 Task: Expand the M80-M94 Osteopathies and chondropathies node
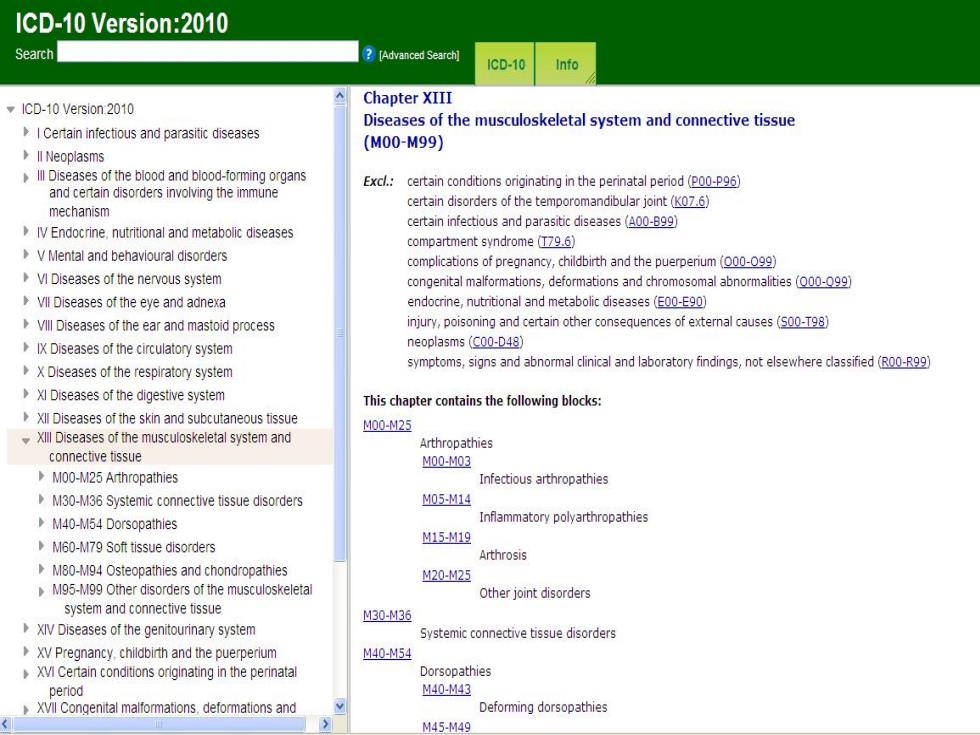pos(41,569)
